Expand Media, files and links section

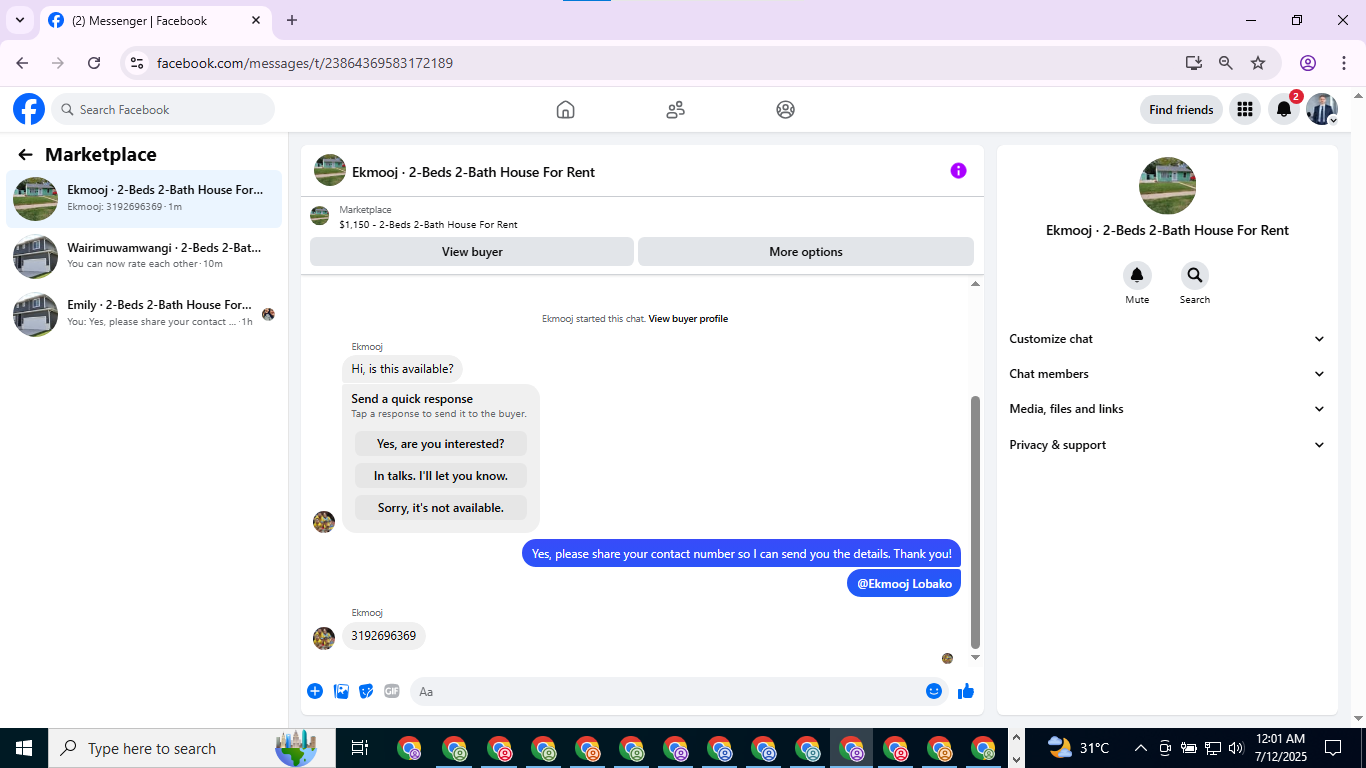(x=1167, y=409)
